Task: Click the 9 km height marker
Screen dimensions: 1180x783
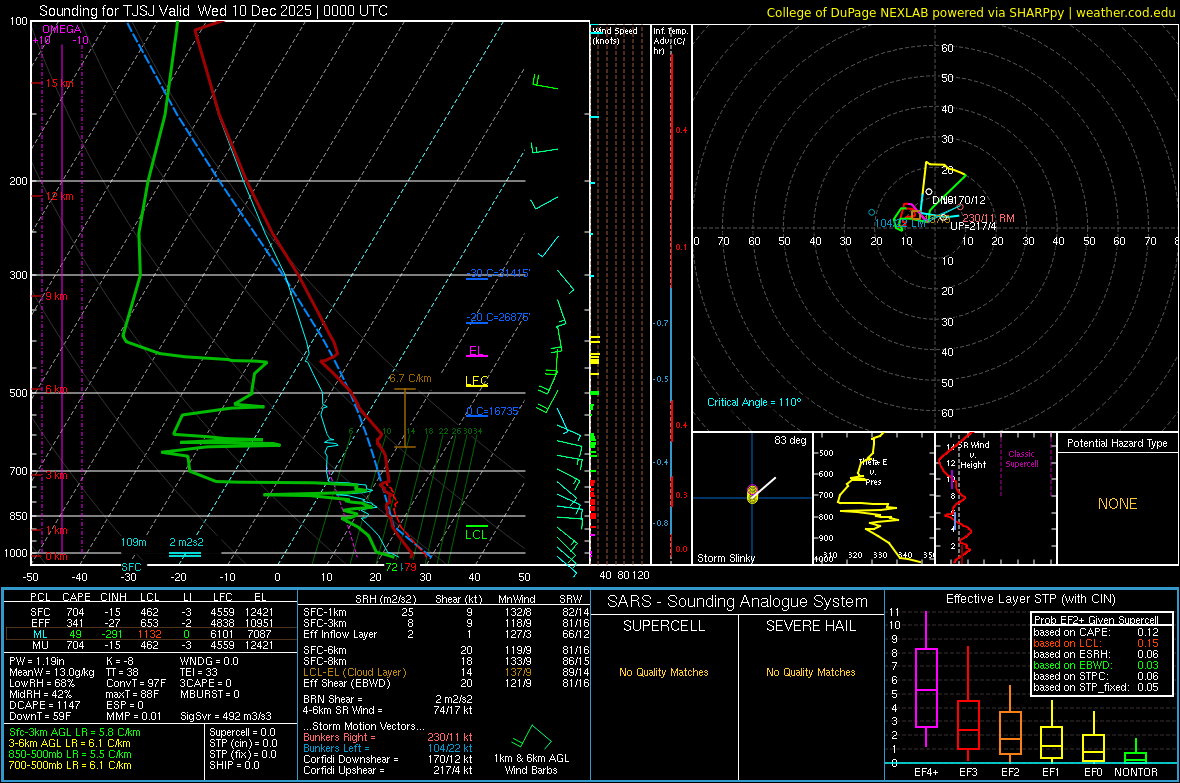Action: click(56, 297)
